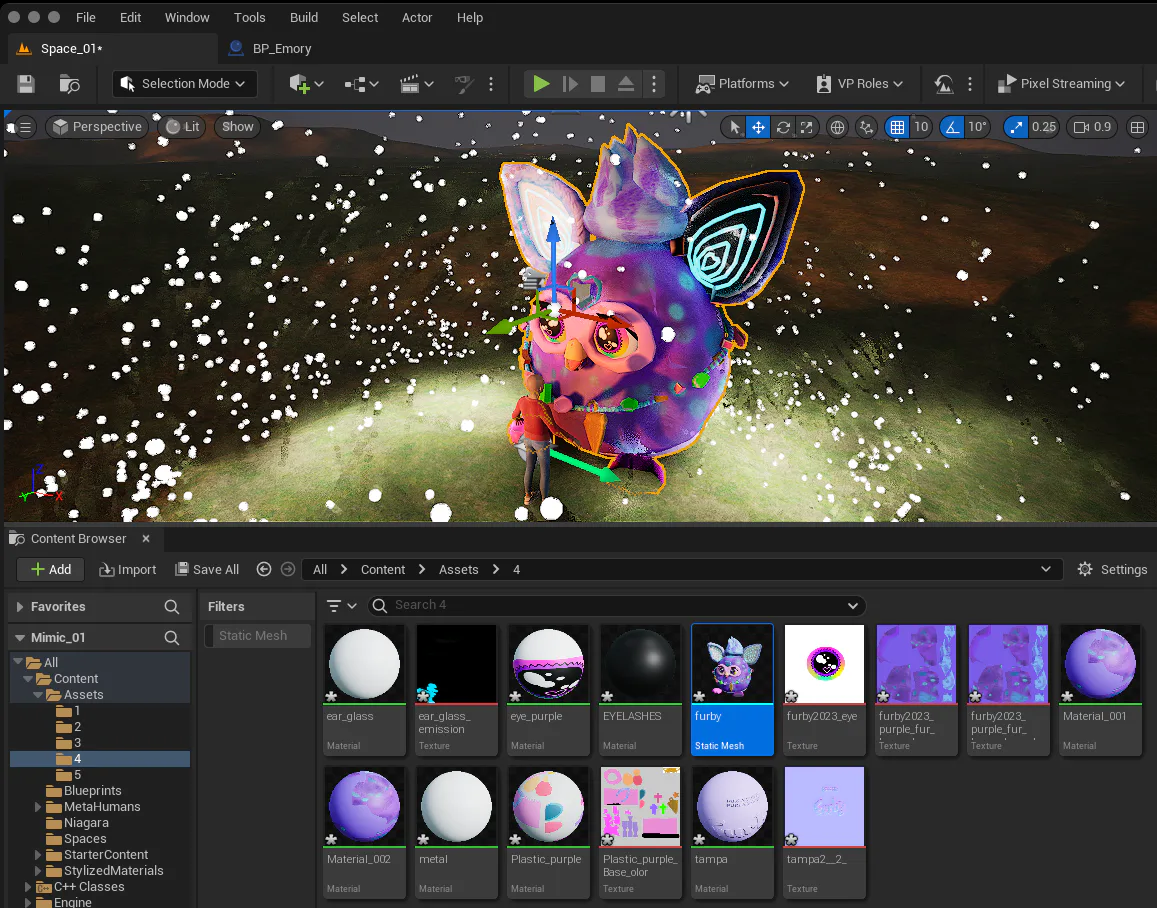
Task: Open the Pixel Streaming dropdown
Action: coord(1061,84)
